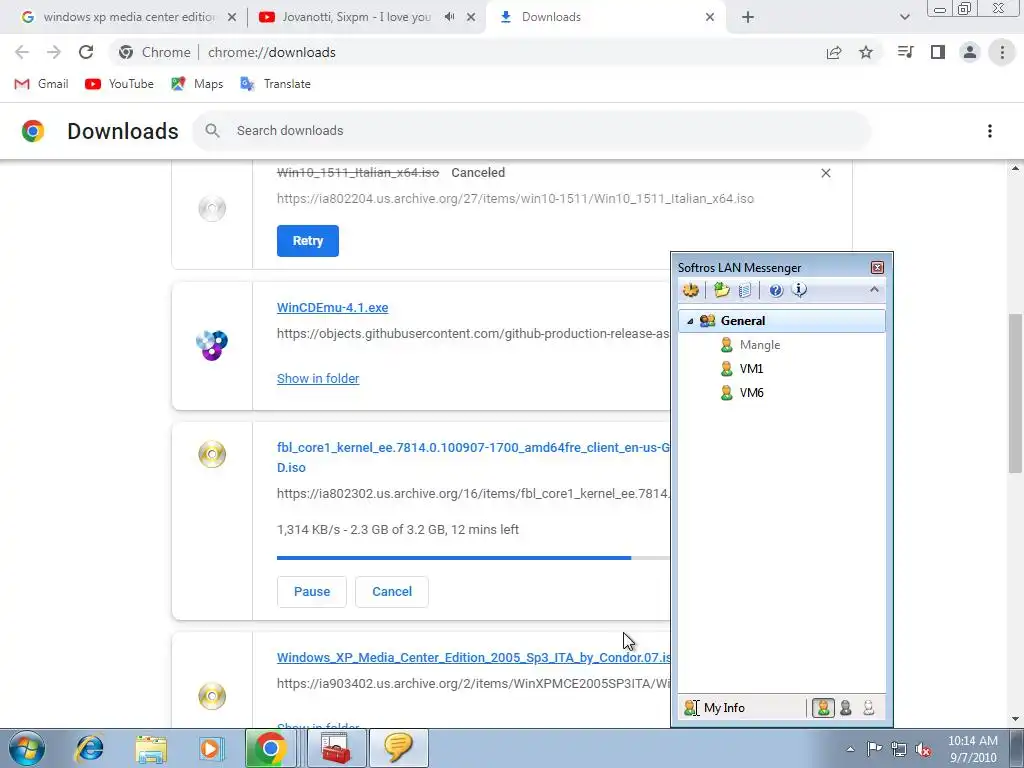Open the blue help question mark icon
This screenshot has width=1024, height=768.
pyautogui.click(x=776, y=290)
